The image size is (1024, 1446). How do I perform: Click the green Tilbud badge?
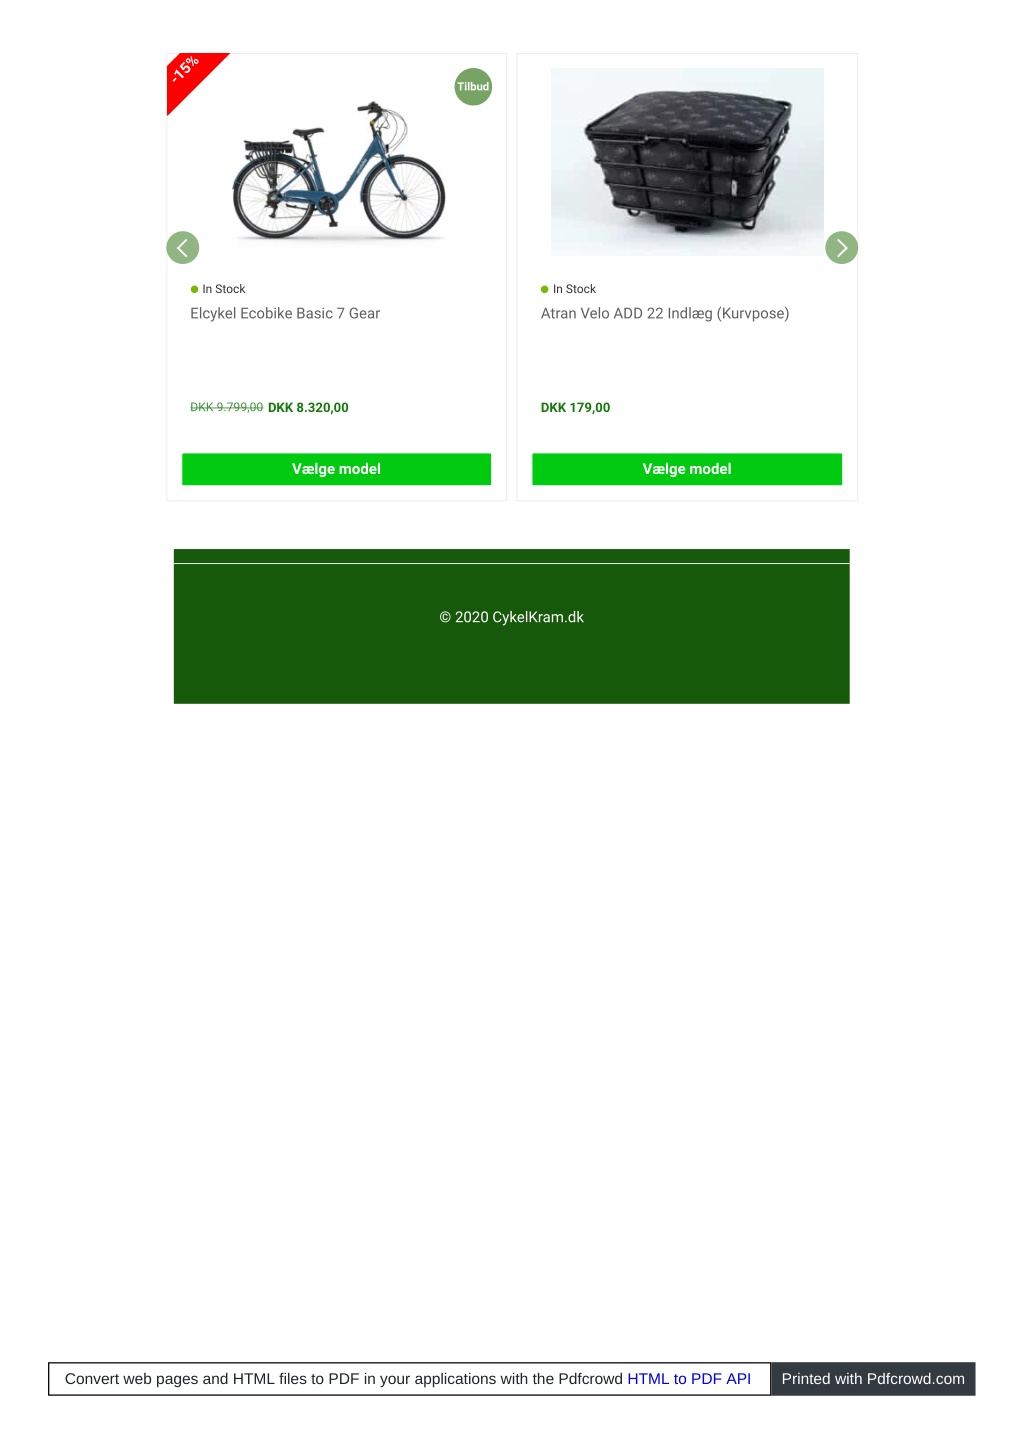click(x=473, y=87)
